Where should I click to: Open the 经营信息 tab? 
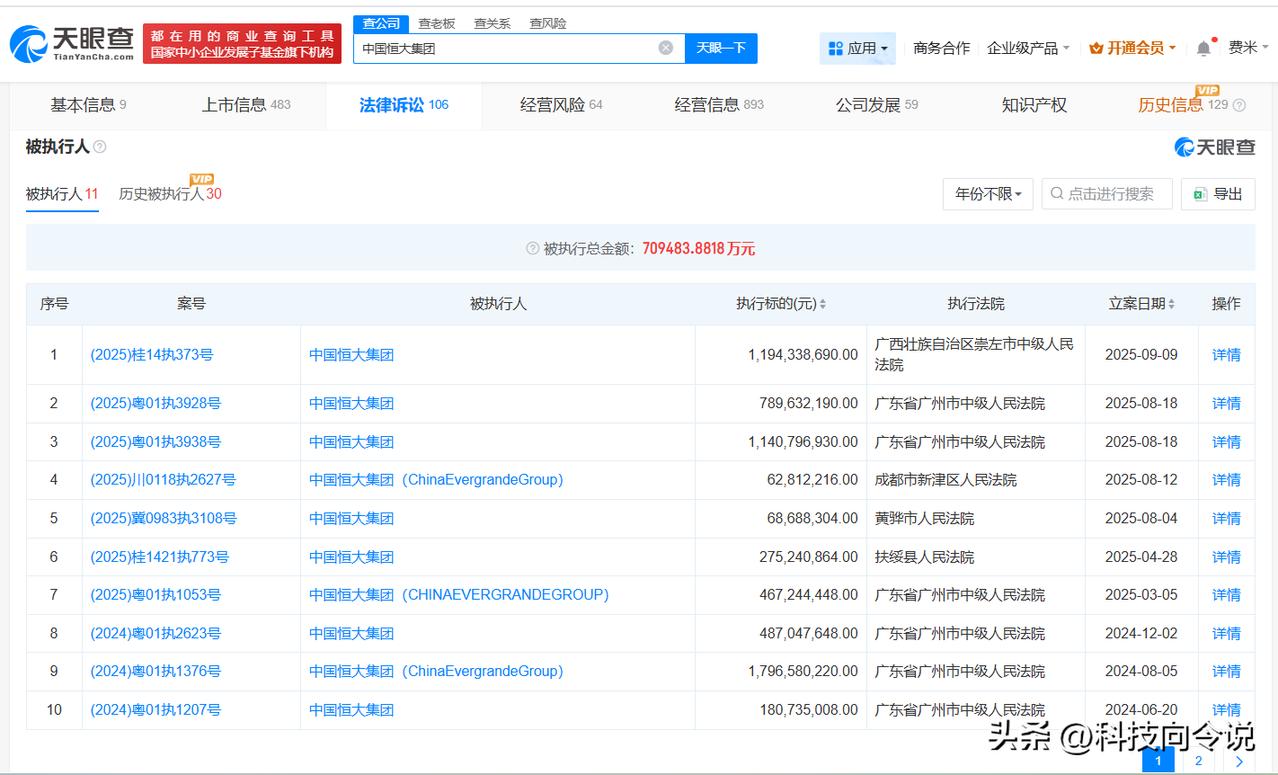[719, 105]
